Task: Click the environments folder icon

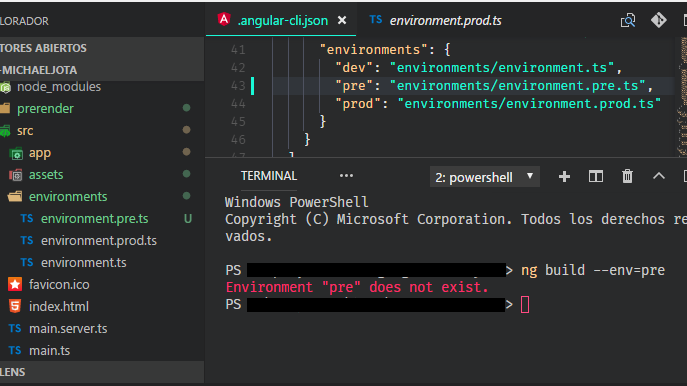Action: 15,196
